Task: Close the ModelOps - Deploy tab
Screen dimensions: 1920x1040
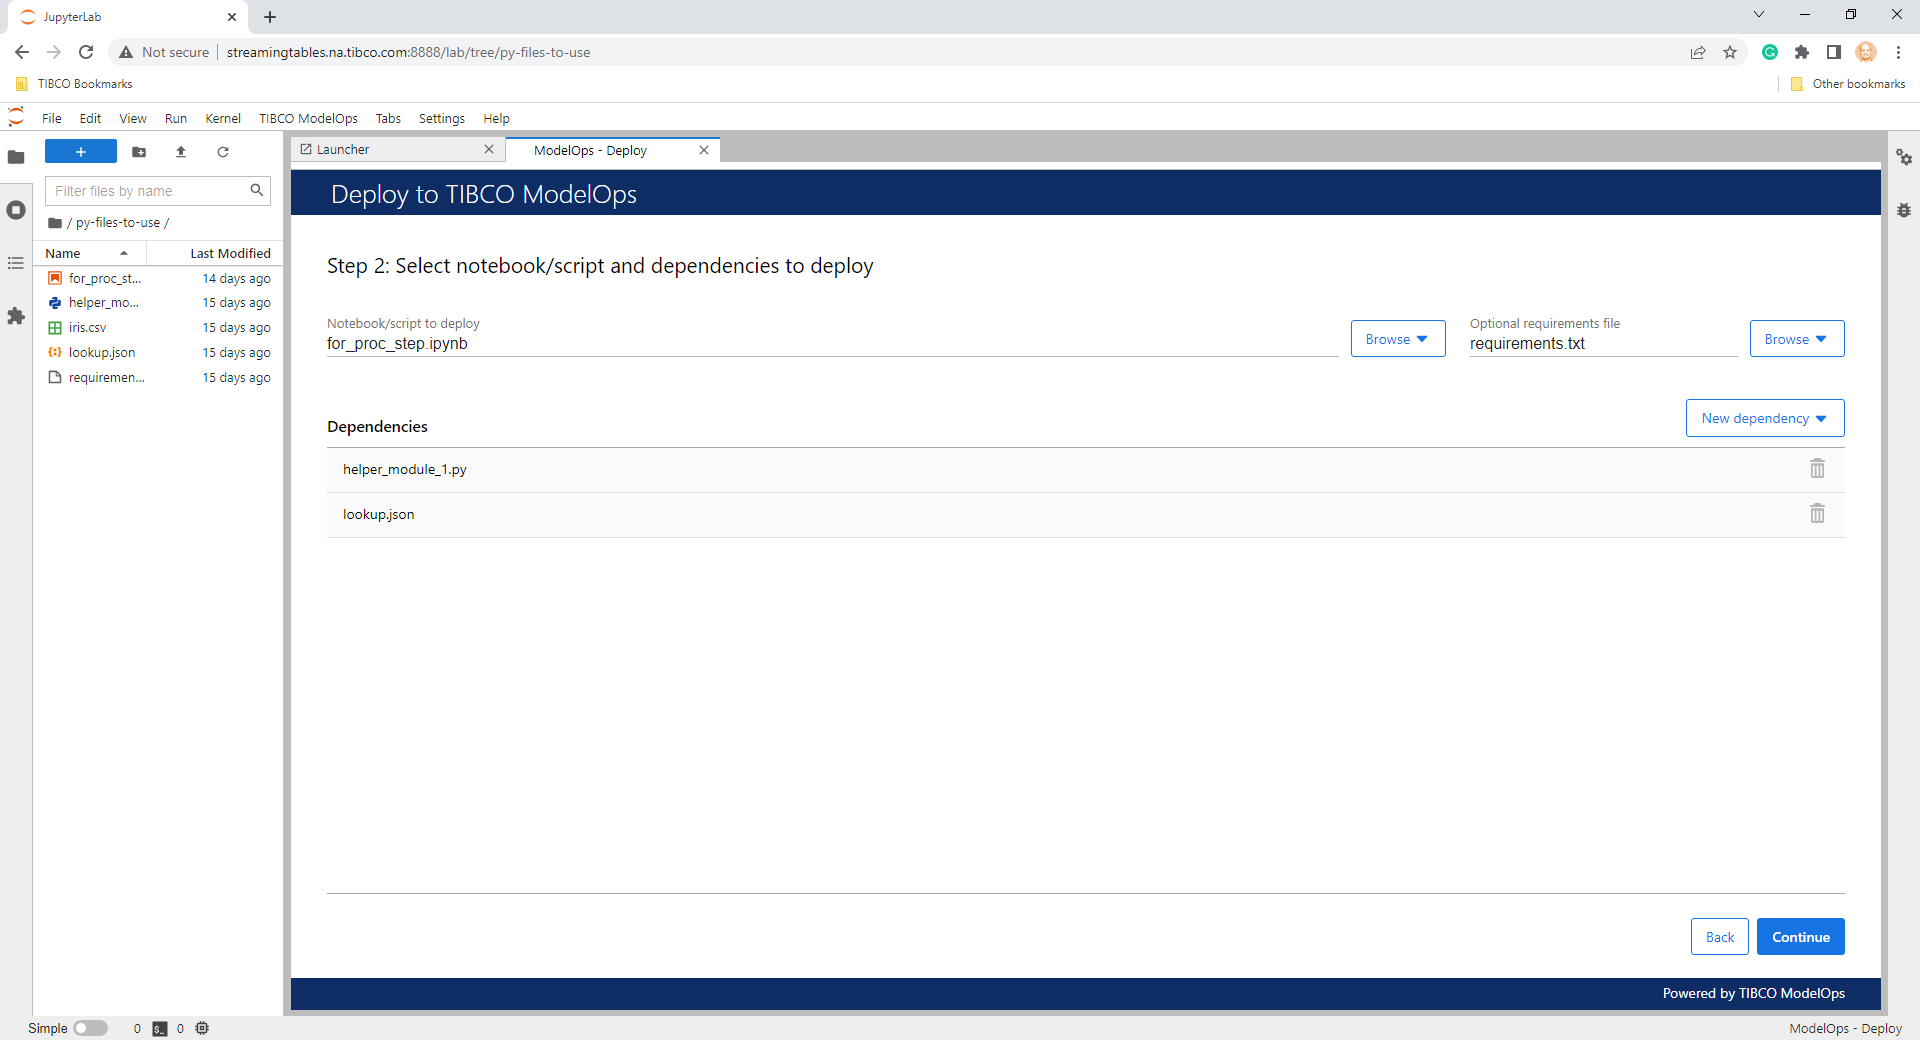Action: pyautogui.click(x=704, y=150)
